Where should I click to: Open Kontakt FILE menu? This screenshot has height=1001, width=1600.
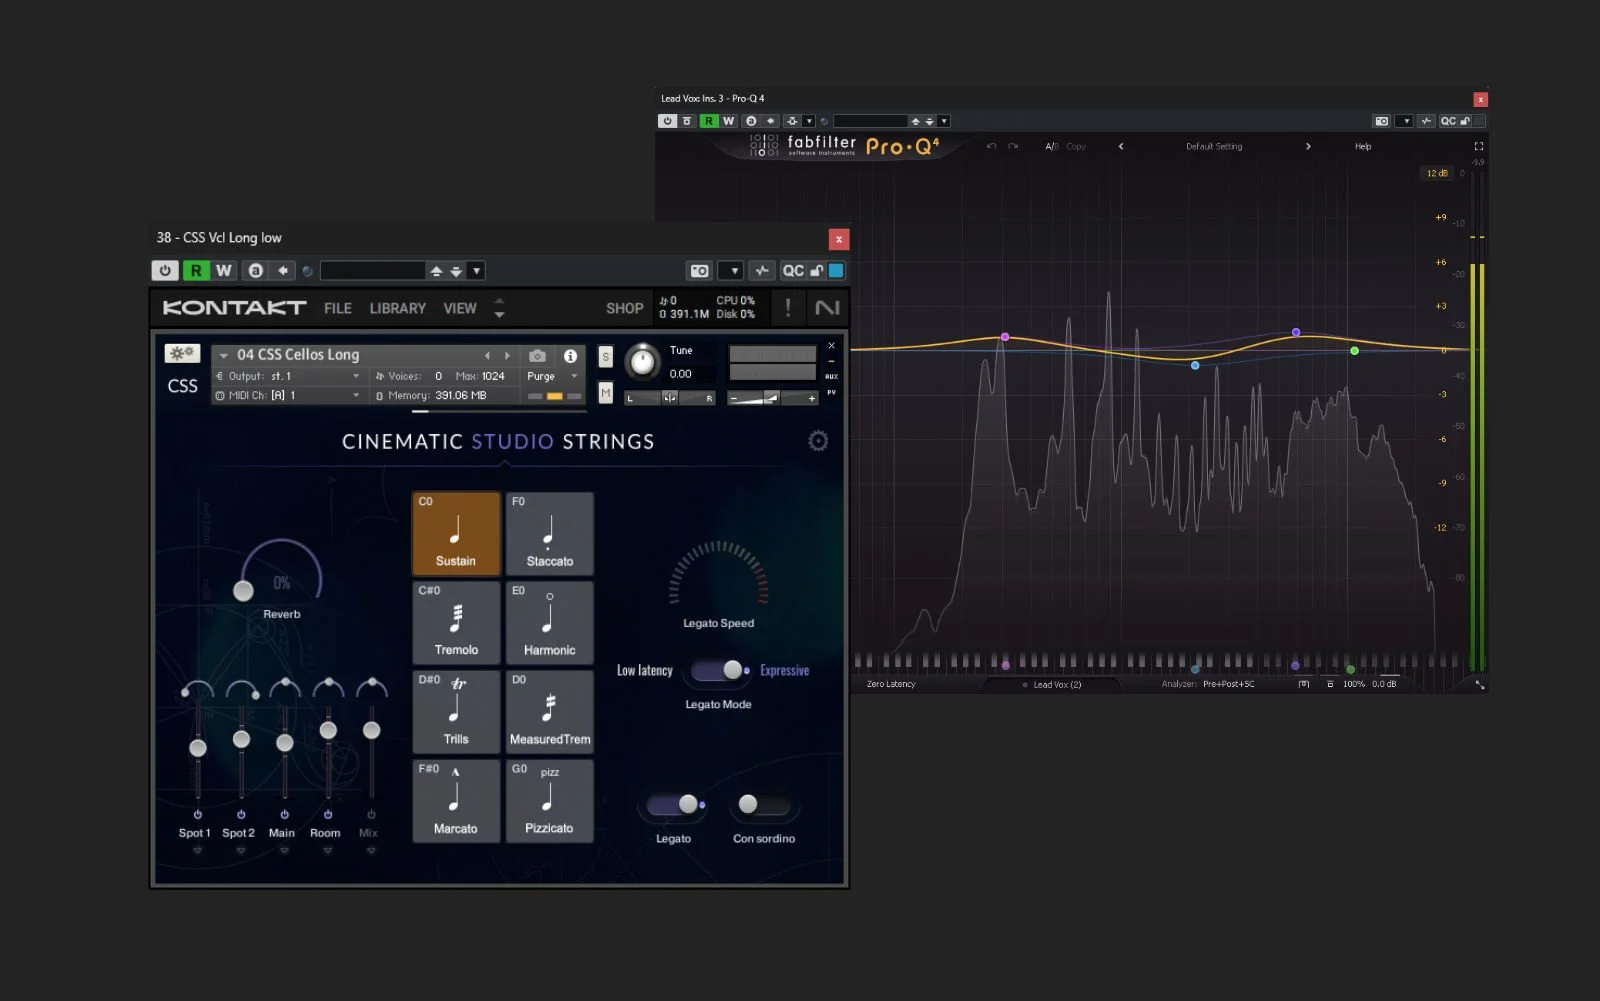[x=338, y=309]
